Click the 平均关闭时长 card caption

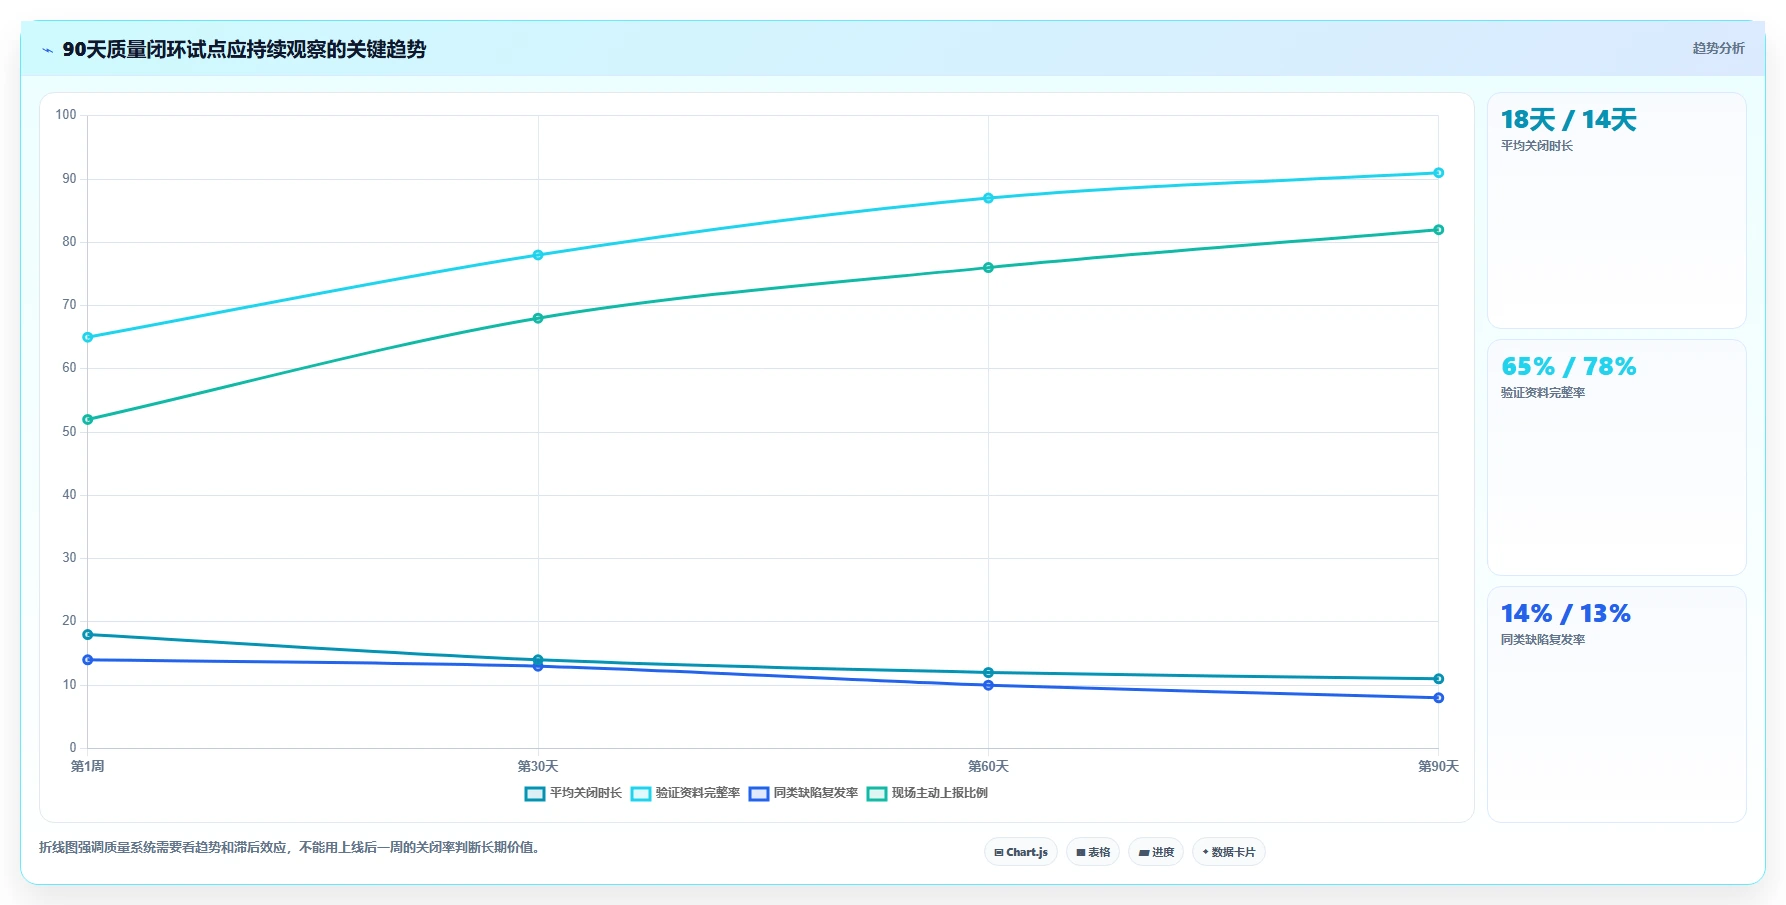pos(1537,146)
